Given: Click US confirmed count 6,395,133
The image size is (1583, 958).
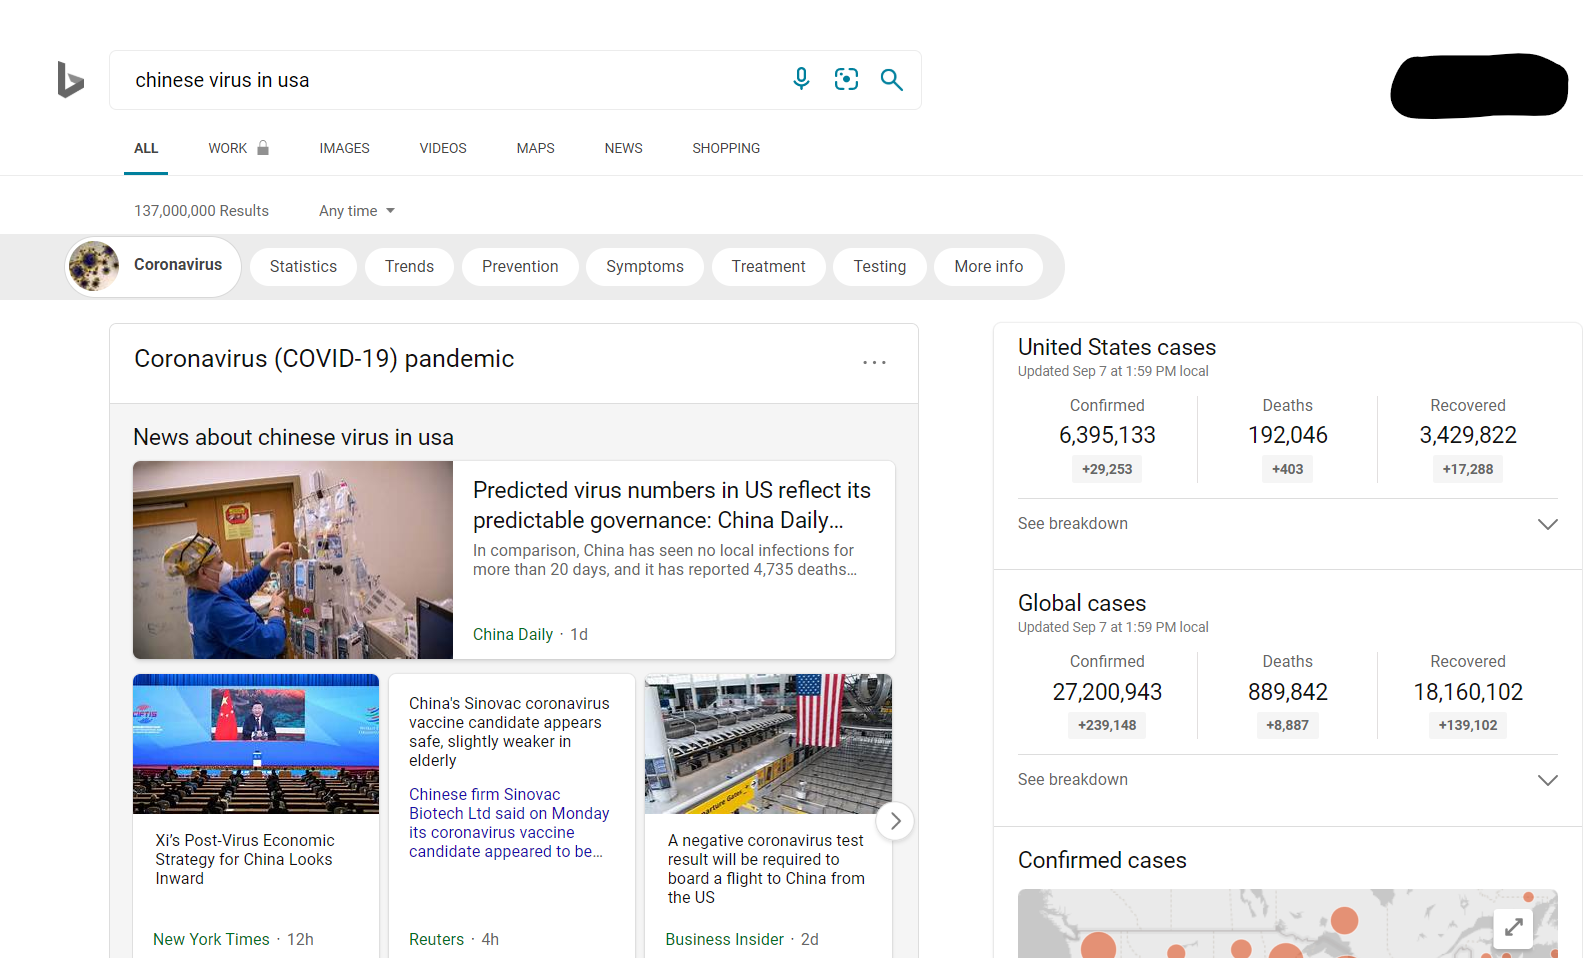Looking at the screenshot, I should point(1107,435).
